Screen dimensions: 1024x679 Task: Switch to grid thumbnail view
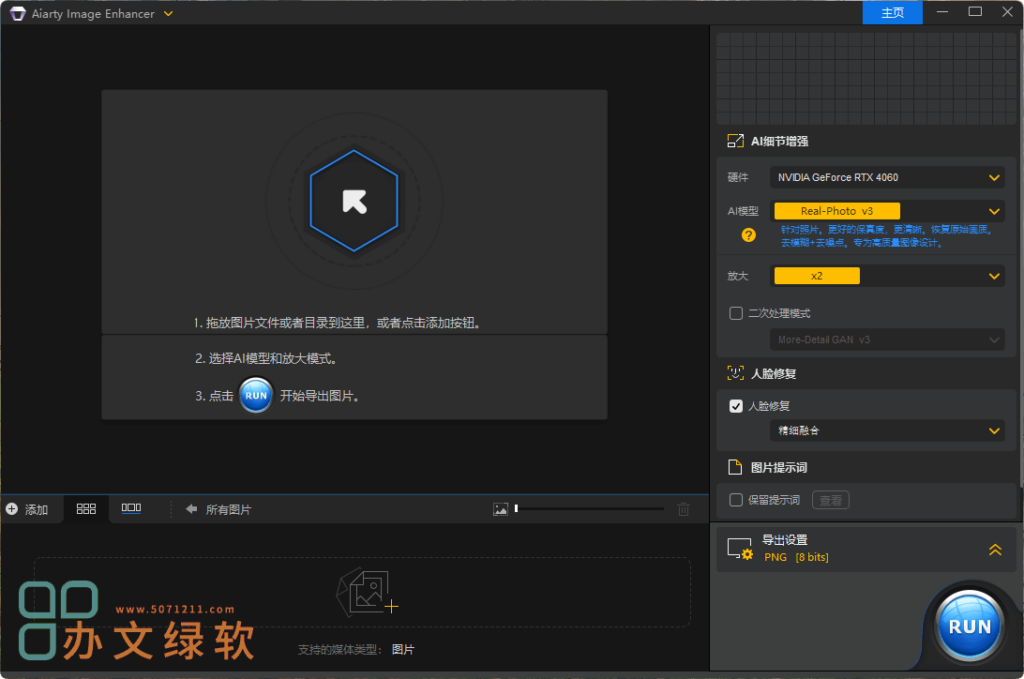(86, 509)
